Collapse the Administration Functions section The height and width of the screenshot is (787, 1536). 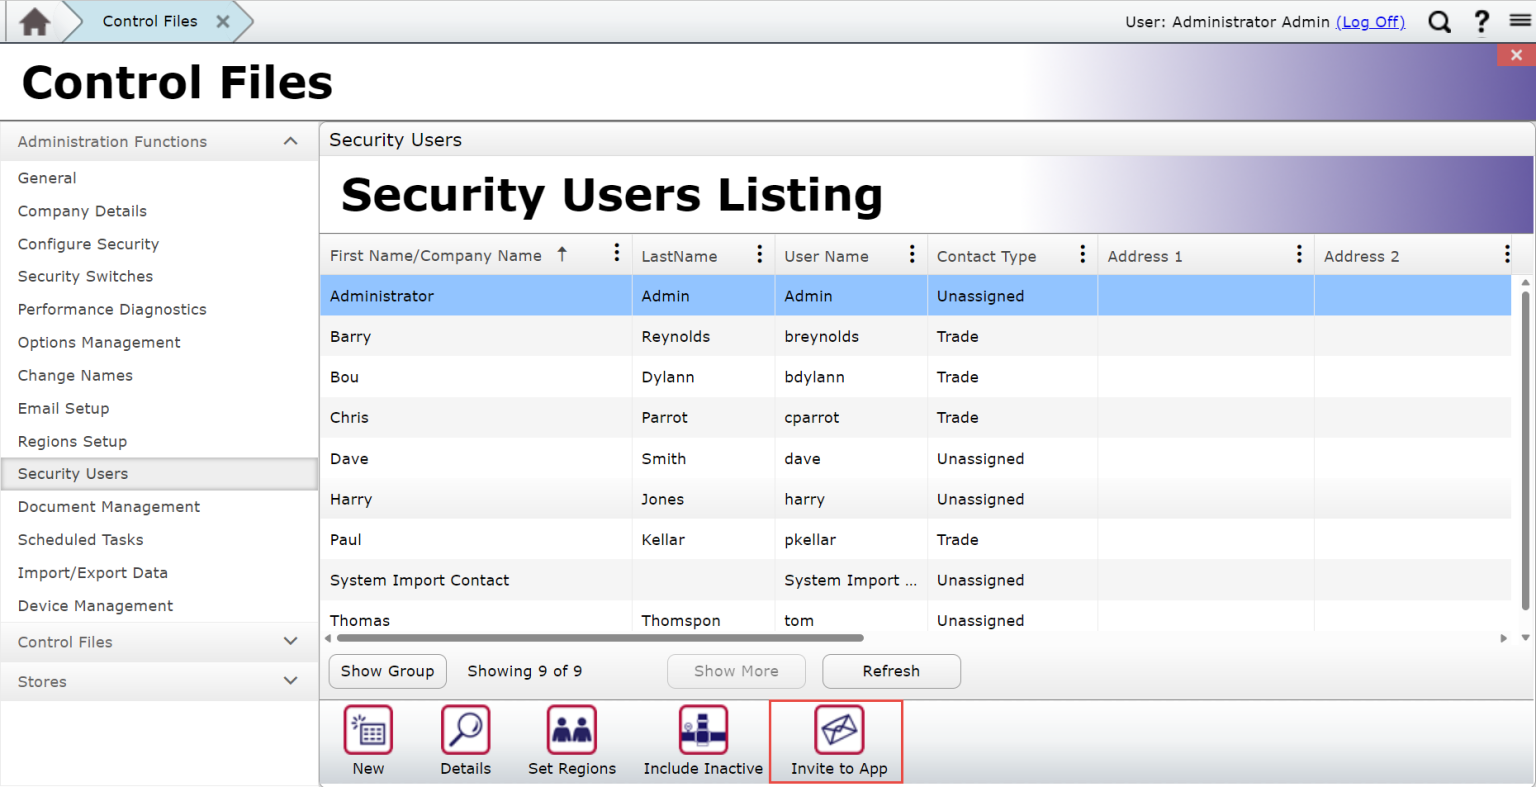290,141
